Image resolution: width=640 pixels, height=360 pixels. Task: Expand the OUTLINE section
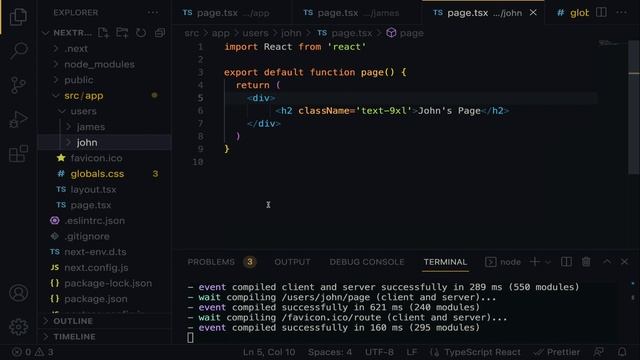pos(104,321)
